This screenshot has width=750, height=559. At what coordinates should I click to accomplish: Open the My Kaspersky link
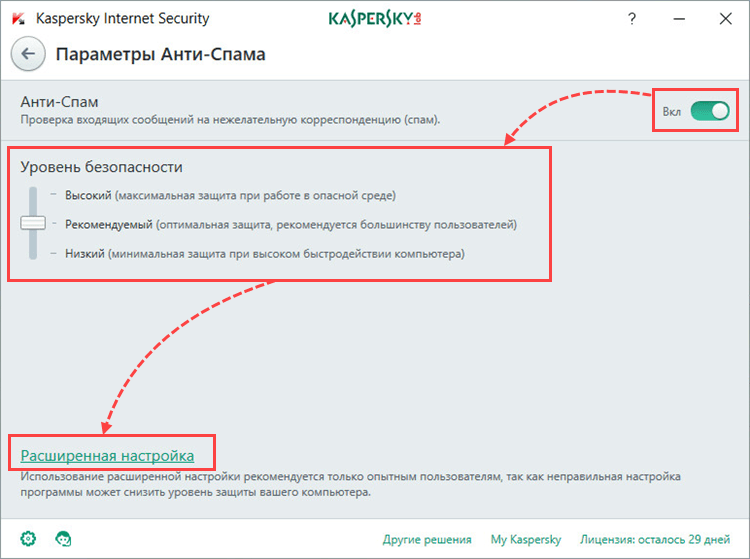click(x=526, y=539)
